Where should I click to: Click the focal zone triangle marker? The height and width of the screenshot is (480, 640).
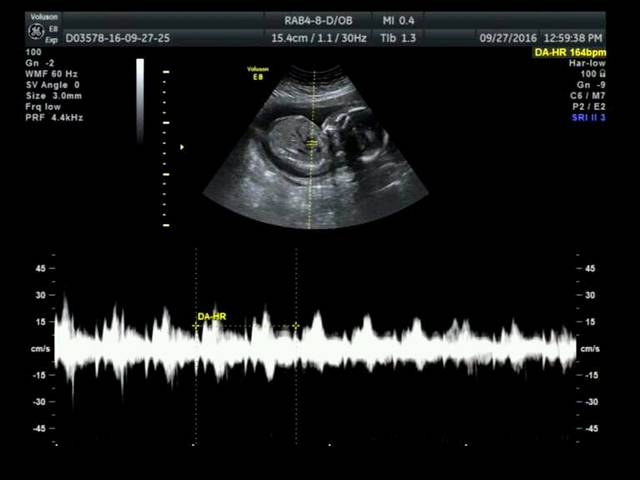tap(181, 147)
